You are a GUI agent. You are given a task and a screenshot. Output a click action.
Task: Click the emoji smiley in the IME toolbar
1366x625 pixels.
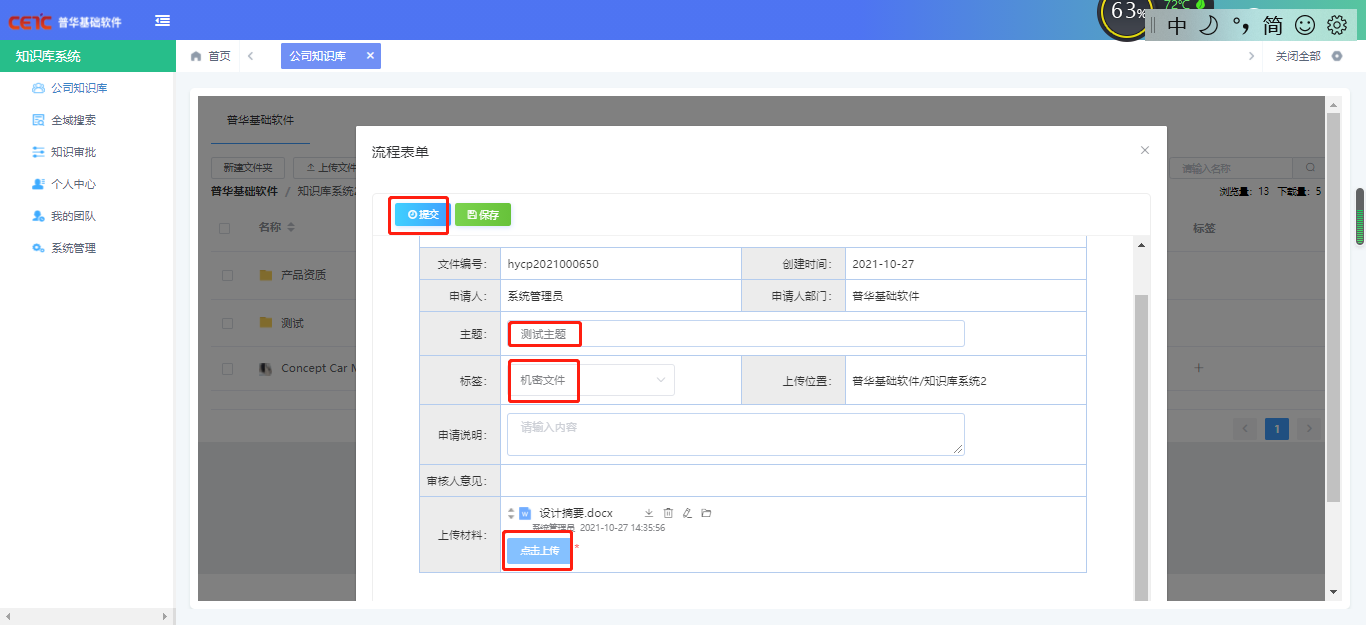tap(1305, 25)
